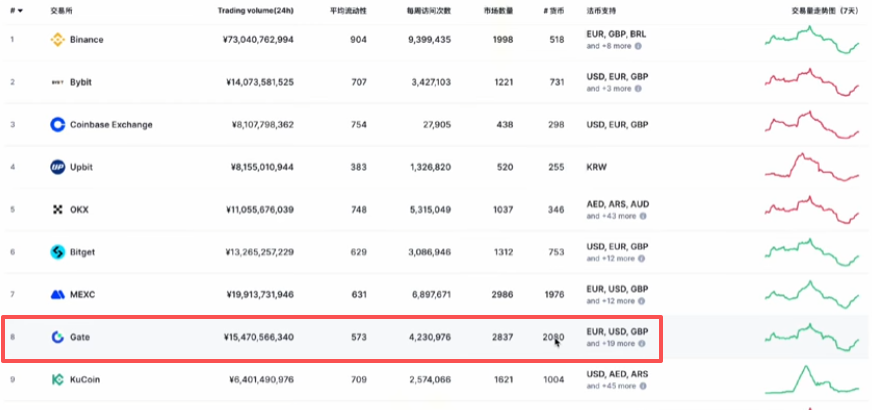
Task: Show KuCoin '+45 more' fiat info icon
Action: [642, 386]
